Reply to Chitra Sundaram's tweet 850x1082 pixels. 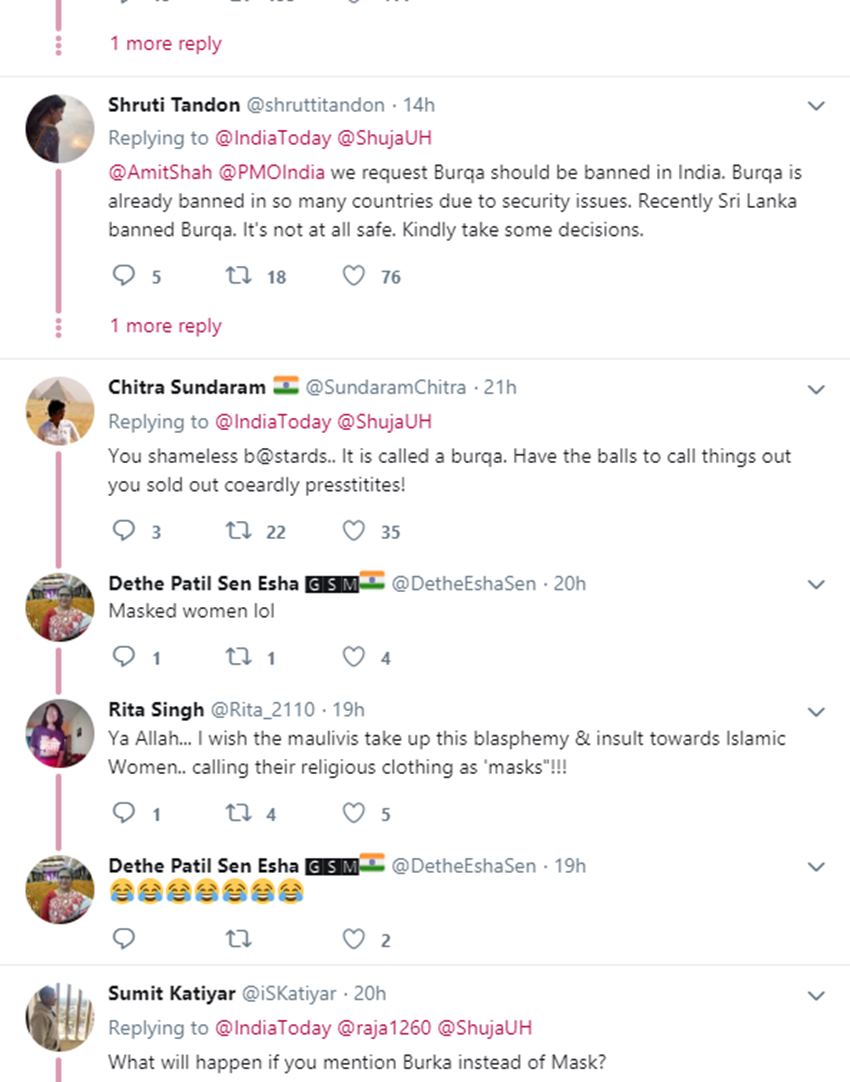(124, 531)
